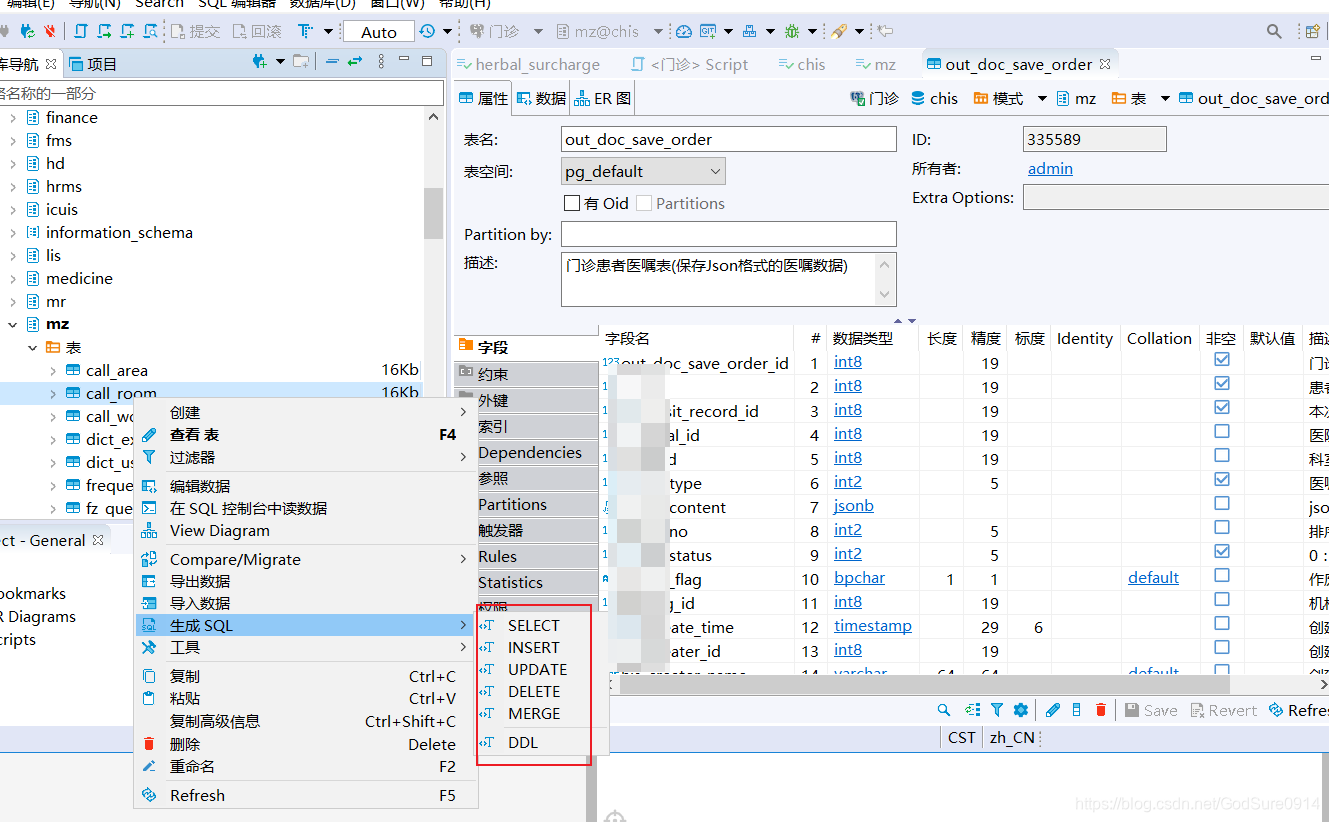Click create new folder icon in navigator
This screenshot has height=822, width=1329.
pos(301,62)
